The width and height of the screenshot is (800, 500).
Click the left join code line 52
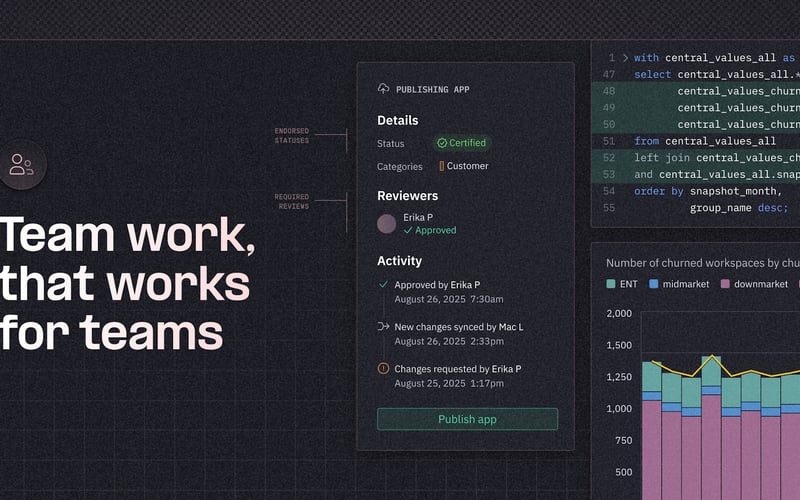tap(717, 158)
